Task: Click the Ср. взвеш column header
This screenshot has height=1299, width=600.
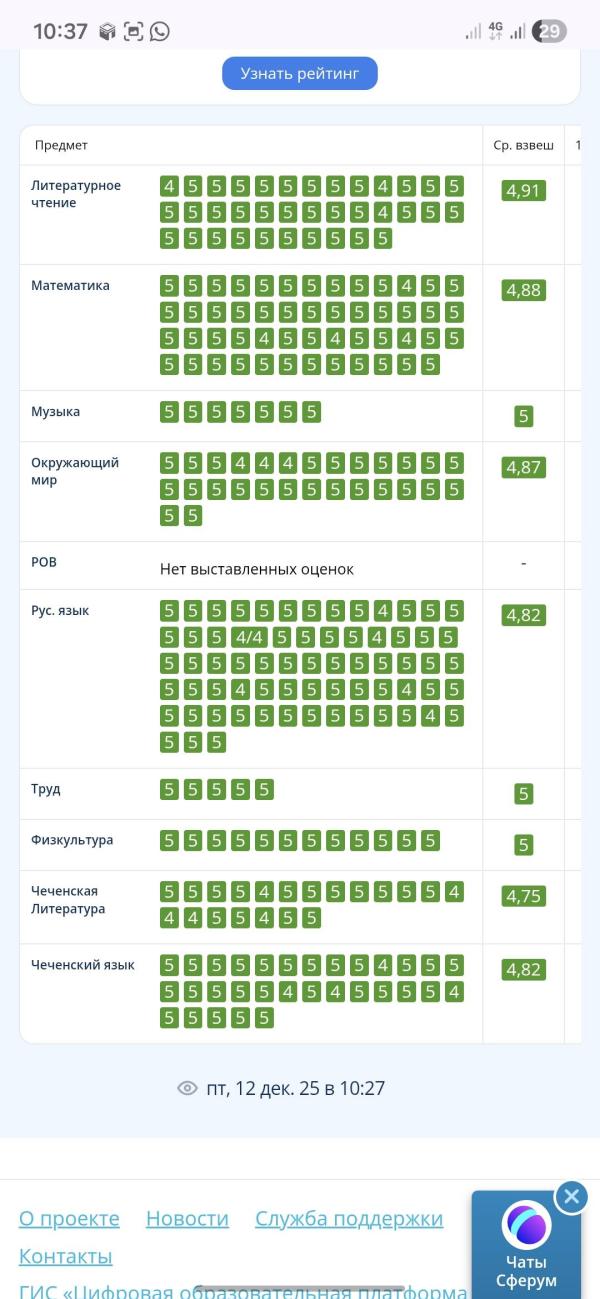Action: click(523, 145)
